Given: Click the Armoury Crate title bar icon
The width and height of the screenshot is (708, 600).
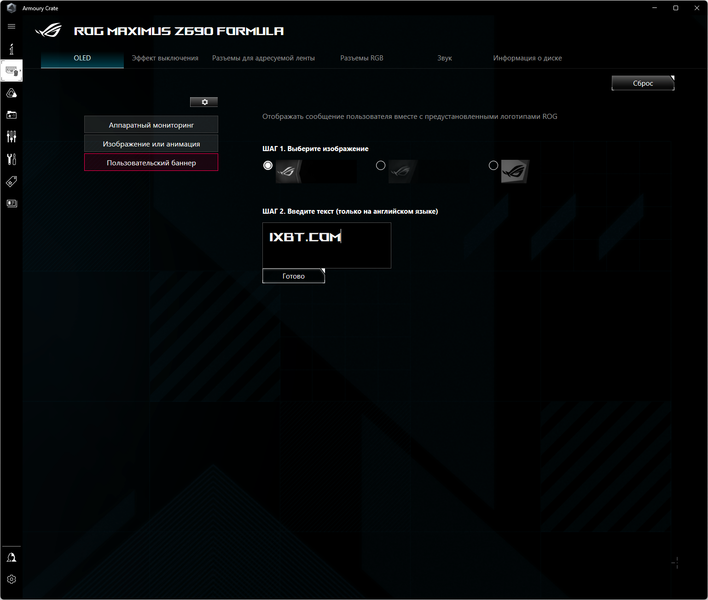Looking at the screenshot, I should coord(12,8).
